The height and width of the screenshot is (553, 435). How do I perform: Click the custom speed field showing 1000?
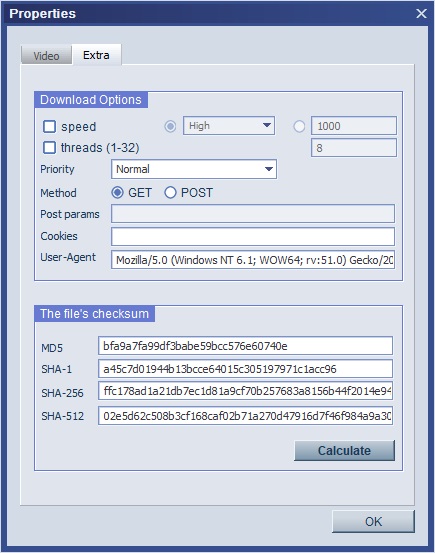click(354, 126)
